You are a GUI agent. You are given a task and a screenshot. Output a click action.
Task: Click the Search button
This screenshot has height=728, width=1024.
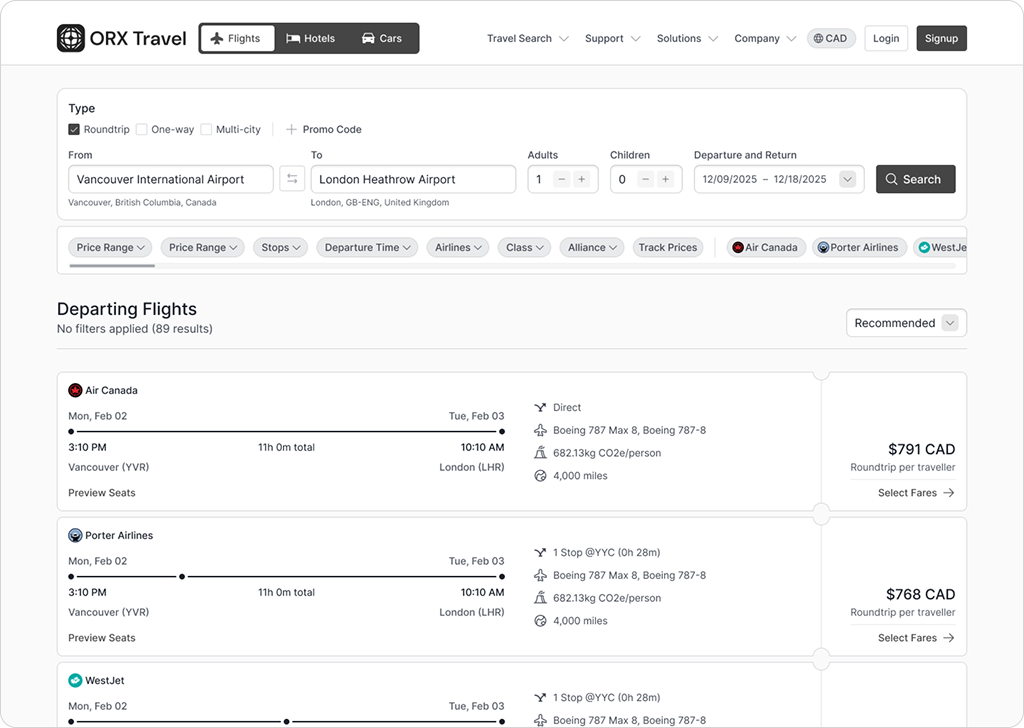915,179
